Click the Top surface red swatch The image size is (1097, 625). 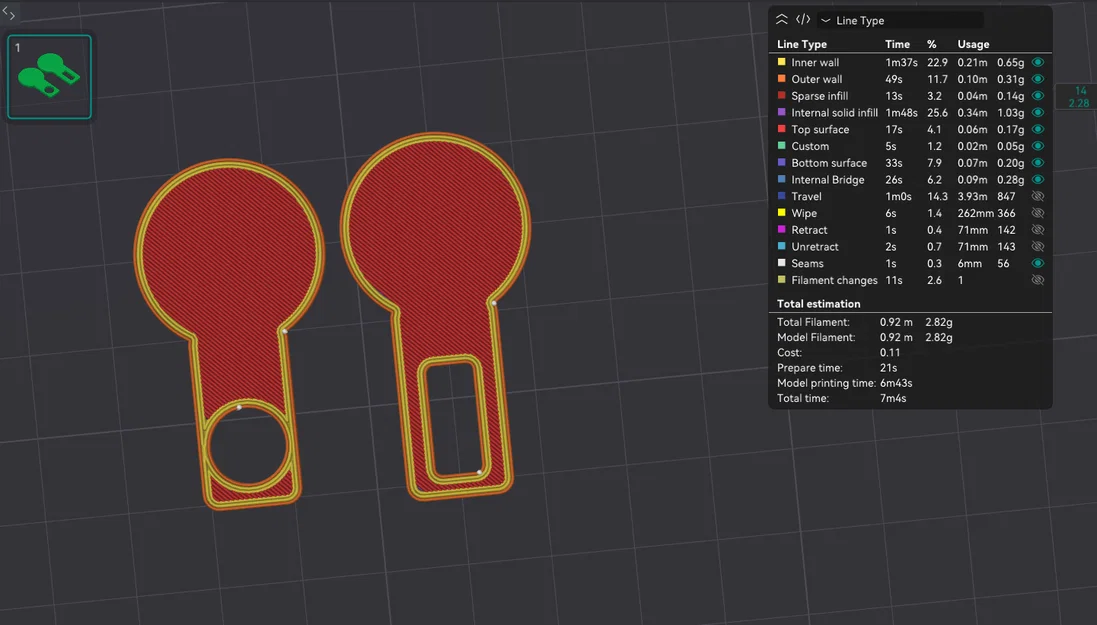pyautogui.click(x=781, y=129)
